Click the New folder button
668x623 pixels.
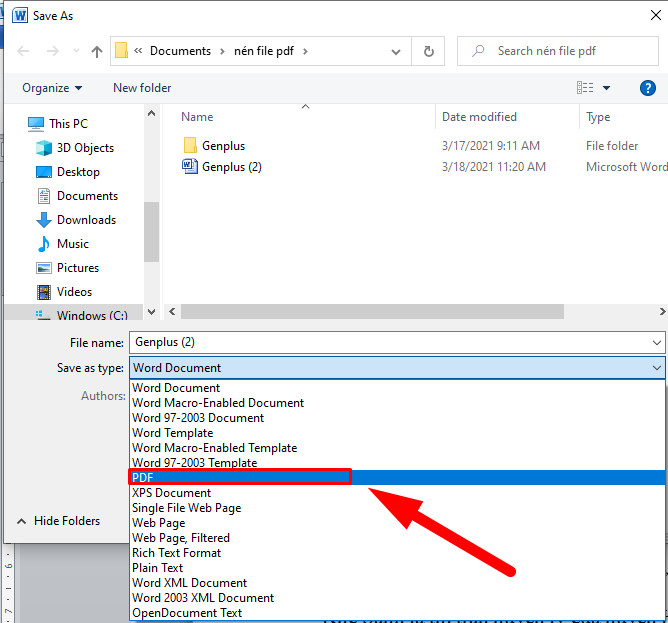pyautogui.click(x=142, y=88)
